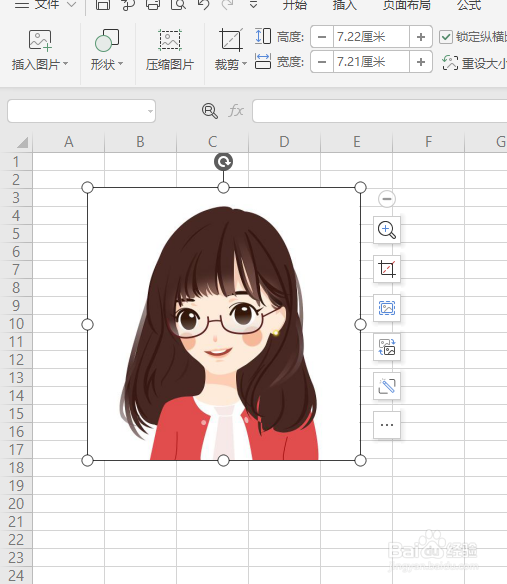Expand the Name Box dropdown arrow
Image resolution: width=507 pixels, height=584 pixels.
(x=150, y=111)
